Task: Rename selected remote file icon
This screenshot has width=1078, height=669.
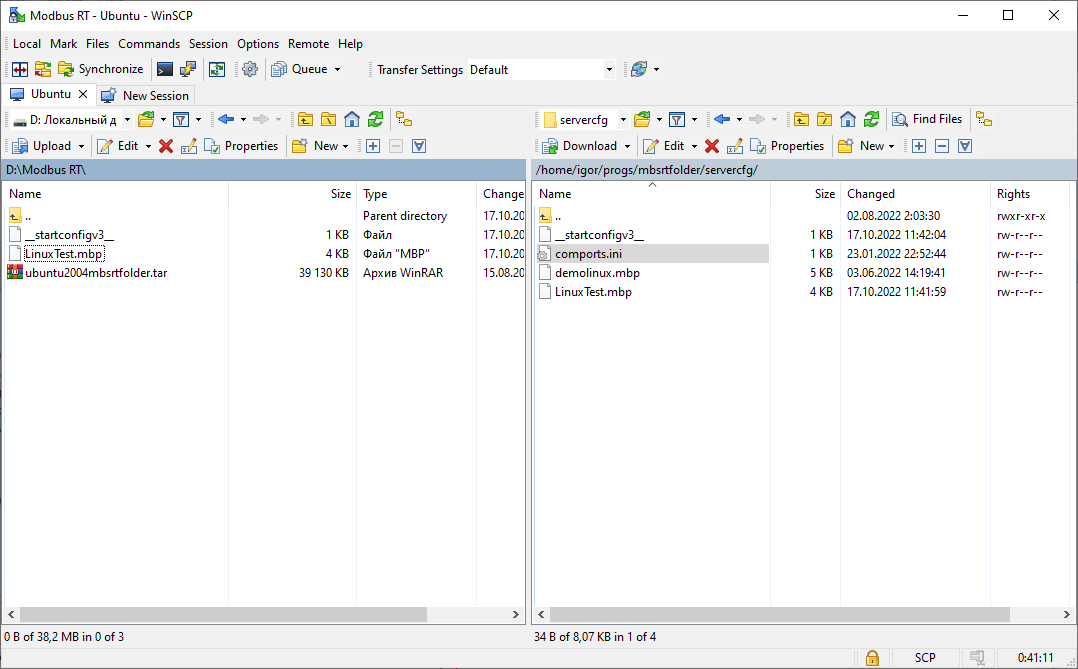Action: (734, 146)
